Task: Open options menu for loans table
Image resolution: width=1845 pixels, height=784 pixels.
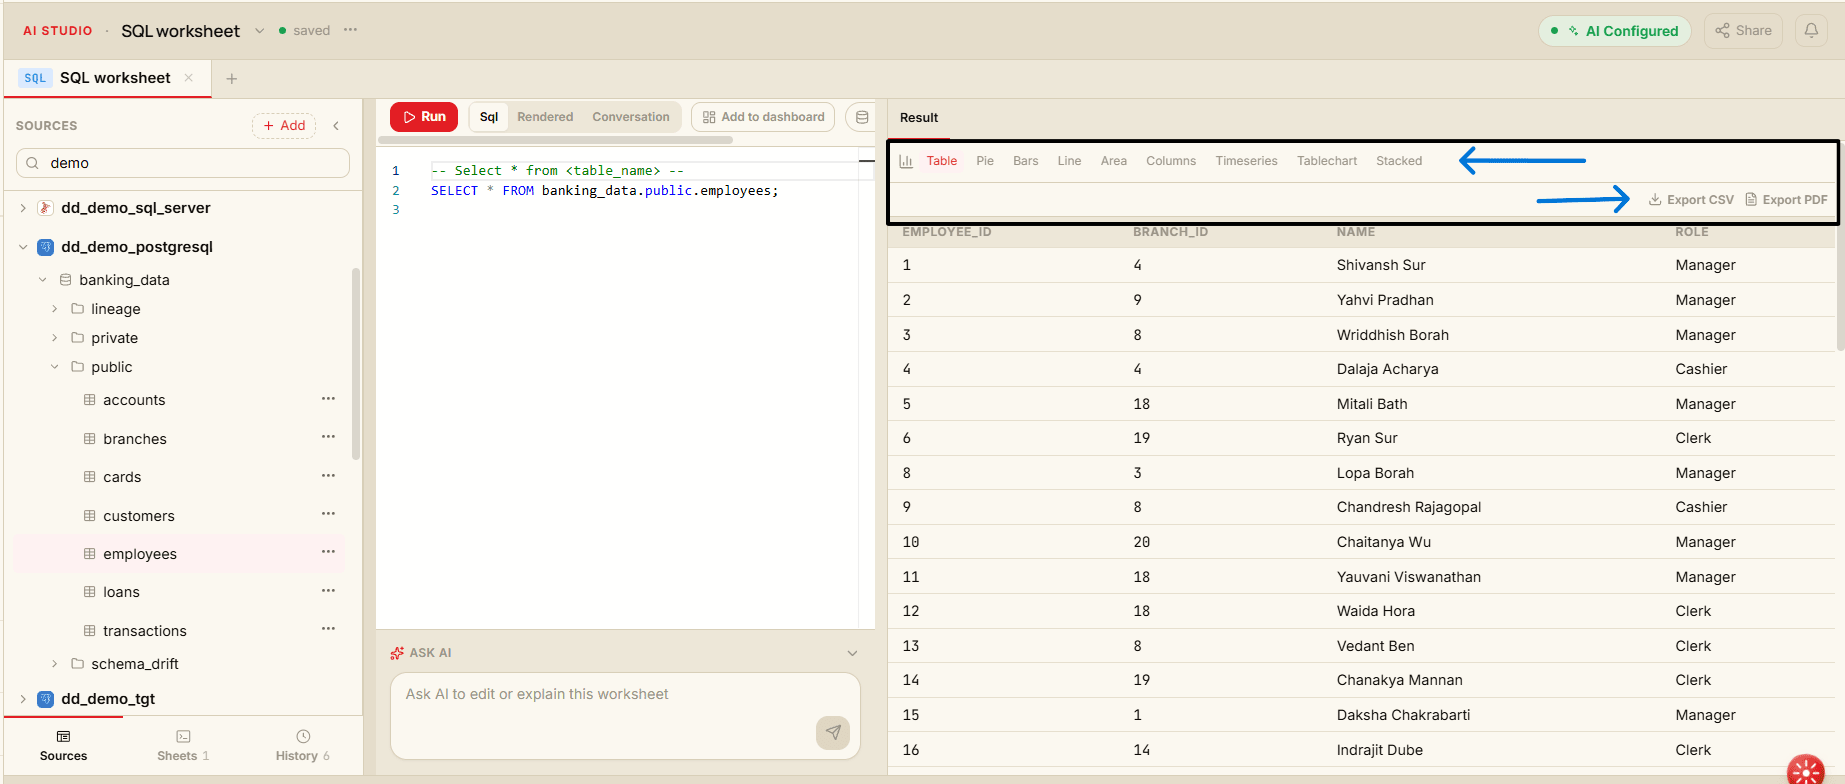Action: (x=328, y=591)
